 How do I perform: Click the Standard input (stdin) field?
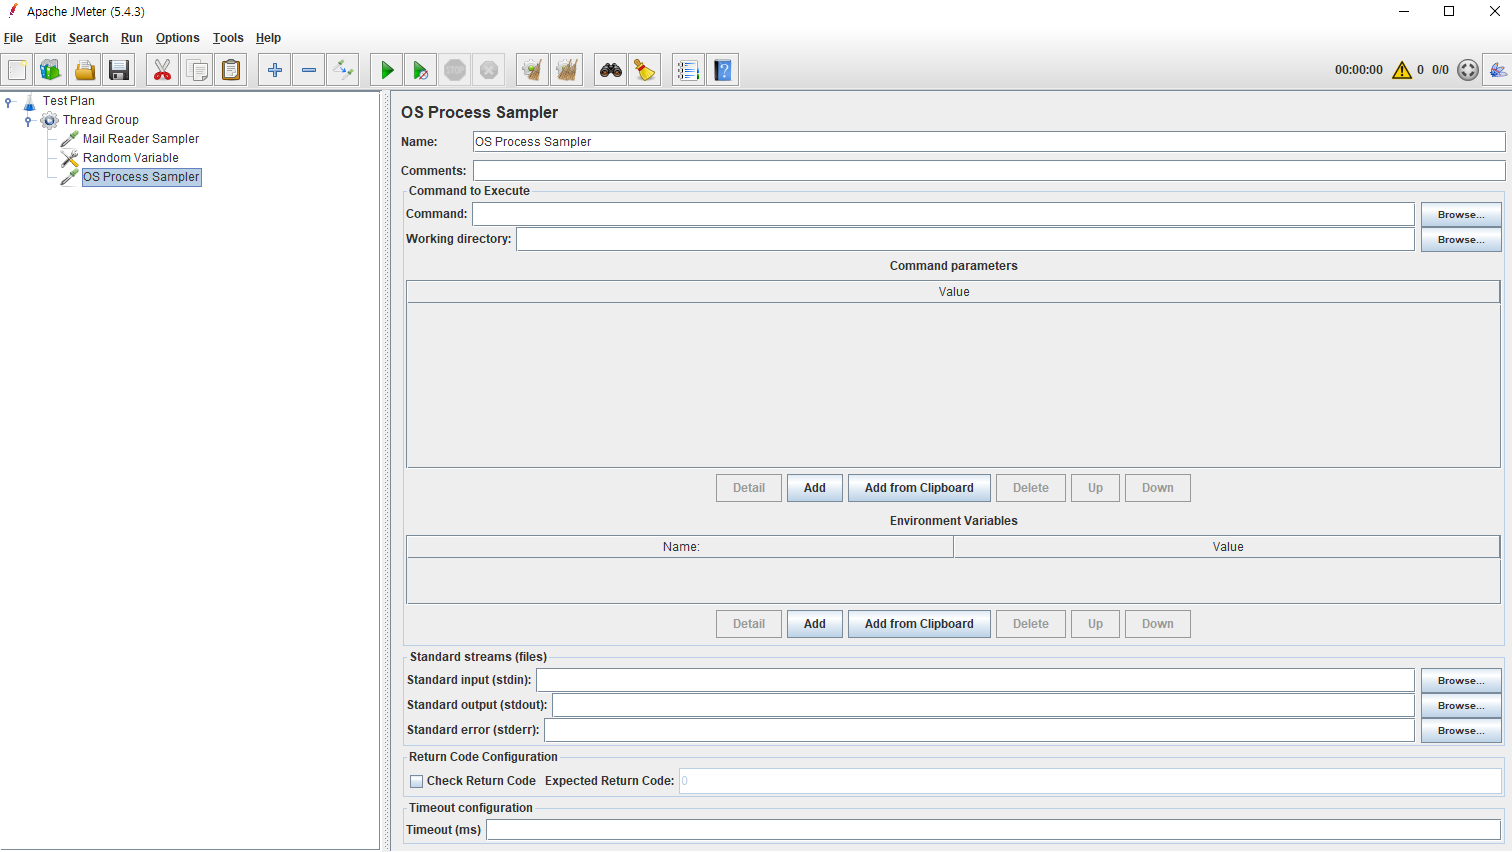[x=975, y=680]
